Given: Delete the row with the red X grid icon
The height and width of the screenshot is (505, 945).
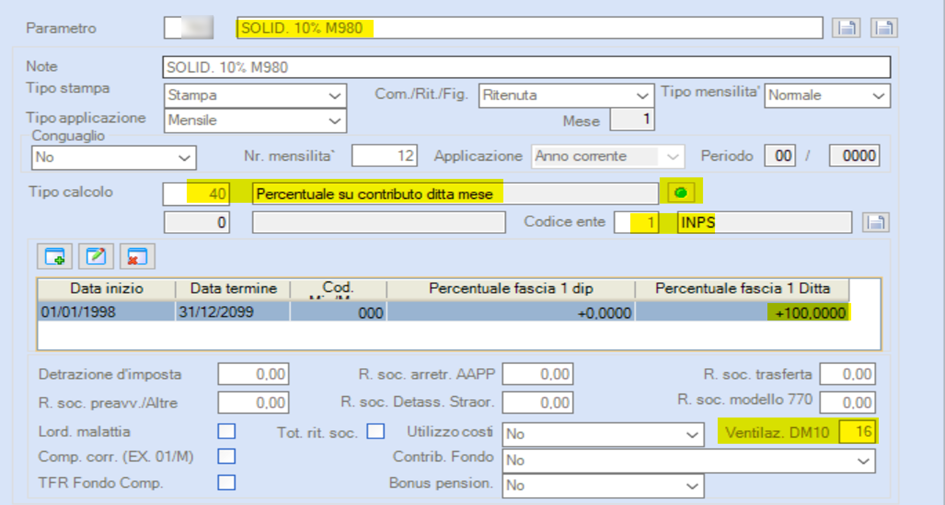Looking at the screenshot, I should coord(137,257).
